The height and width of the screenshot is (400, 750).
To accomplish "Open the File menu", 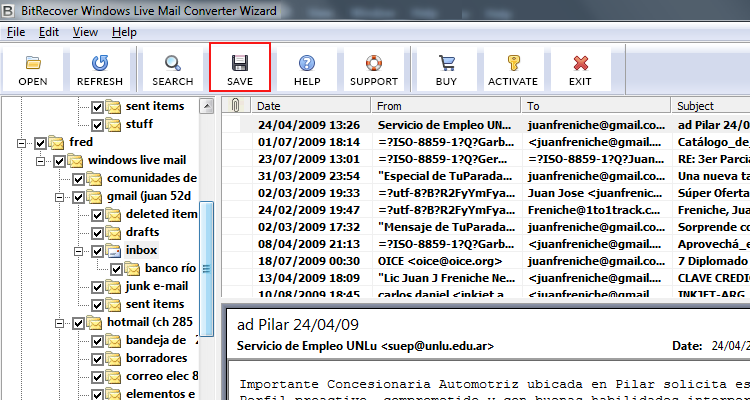I will pyautogui.click(x=16, y=32).
